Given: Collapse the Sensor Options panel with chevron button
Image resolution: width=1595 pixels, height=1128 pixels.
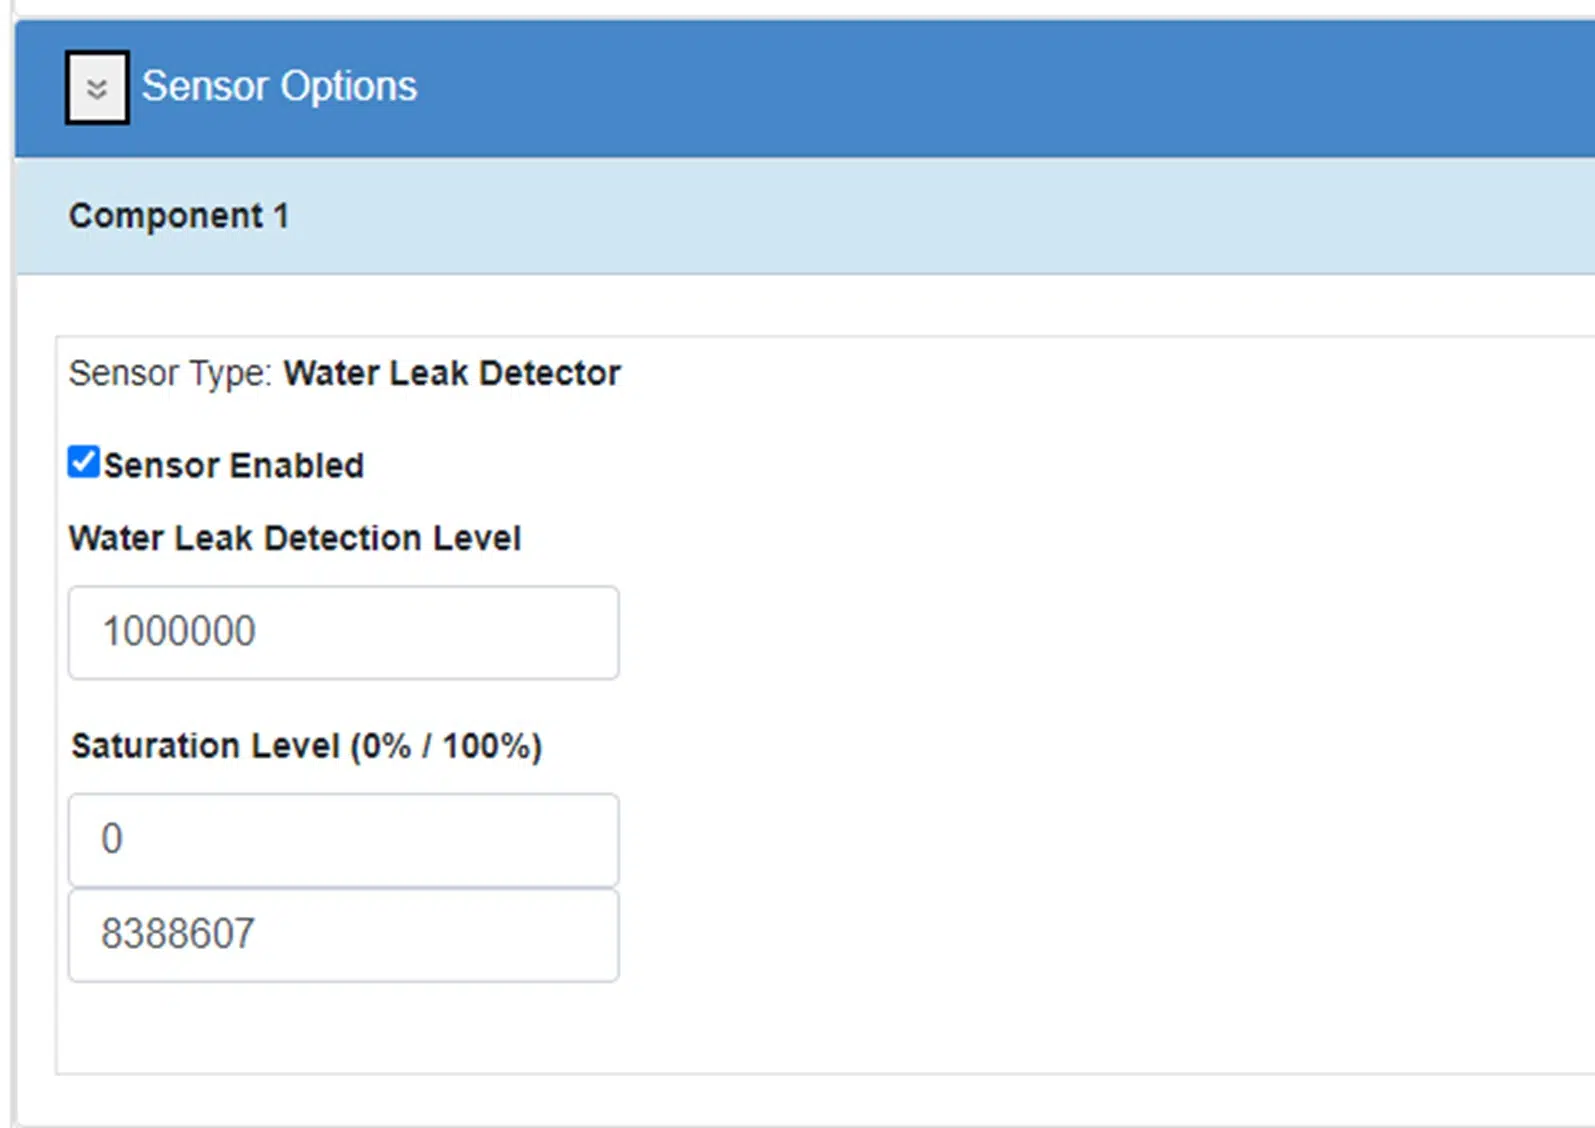Looking at the screenshot, I should (97, 88).
